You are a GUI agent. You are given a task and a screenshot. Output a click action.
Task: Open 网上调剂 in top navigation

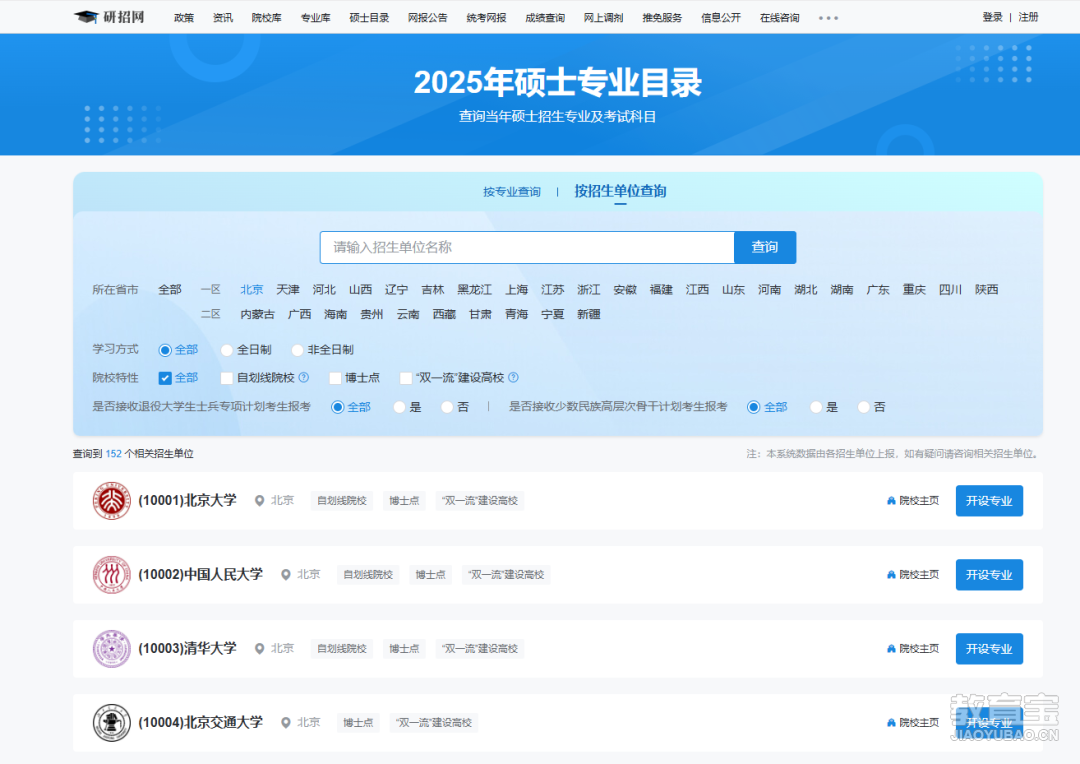click(603, 18)
